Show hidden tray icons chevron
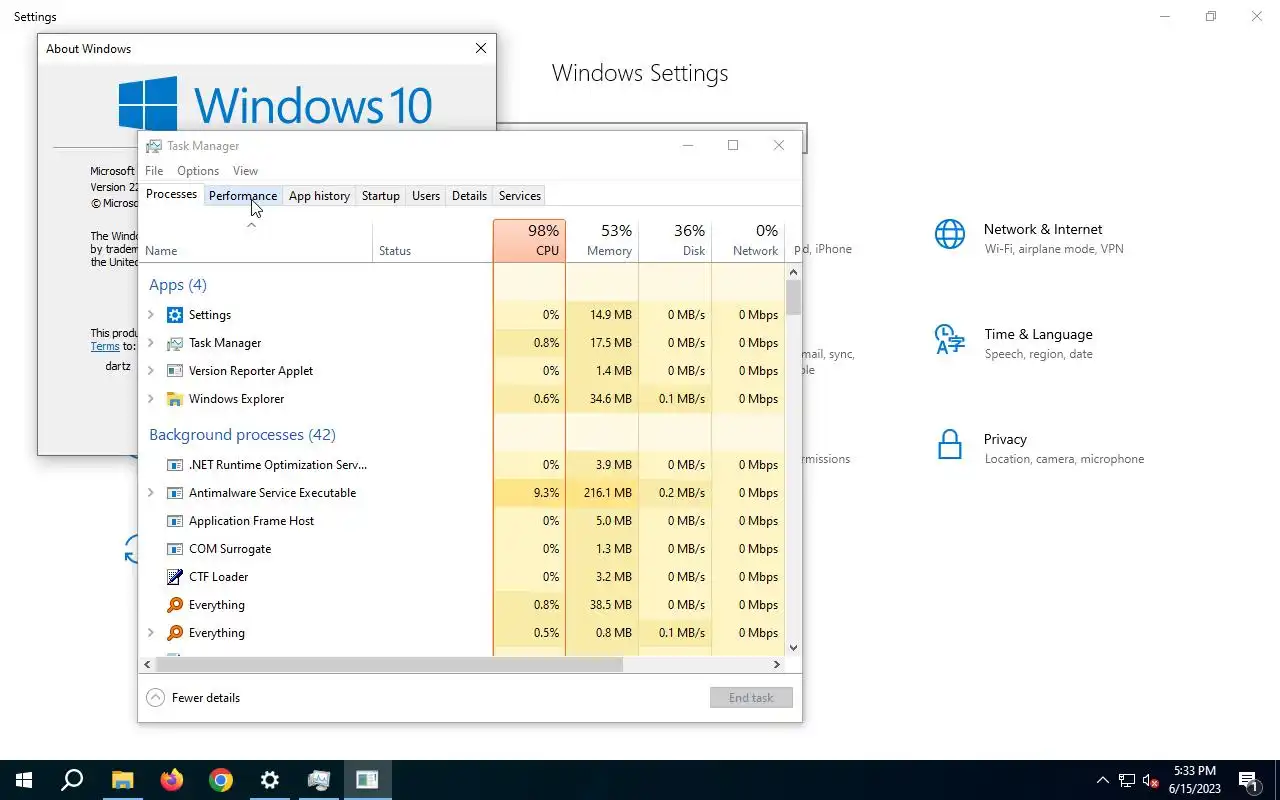The height and width of the screenshot is (800, 1280). click(1103, 780)
